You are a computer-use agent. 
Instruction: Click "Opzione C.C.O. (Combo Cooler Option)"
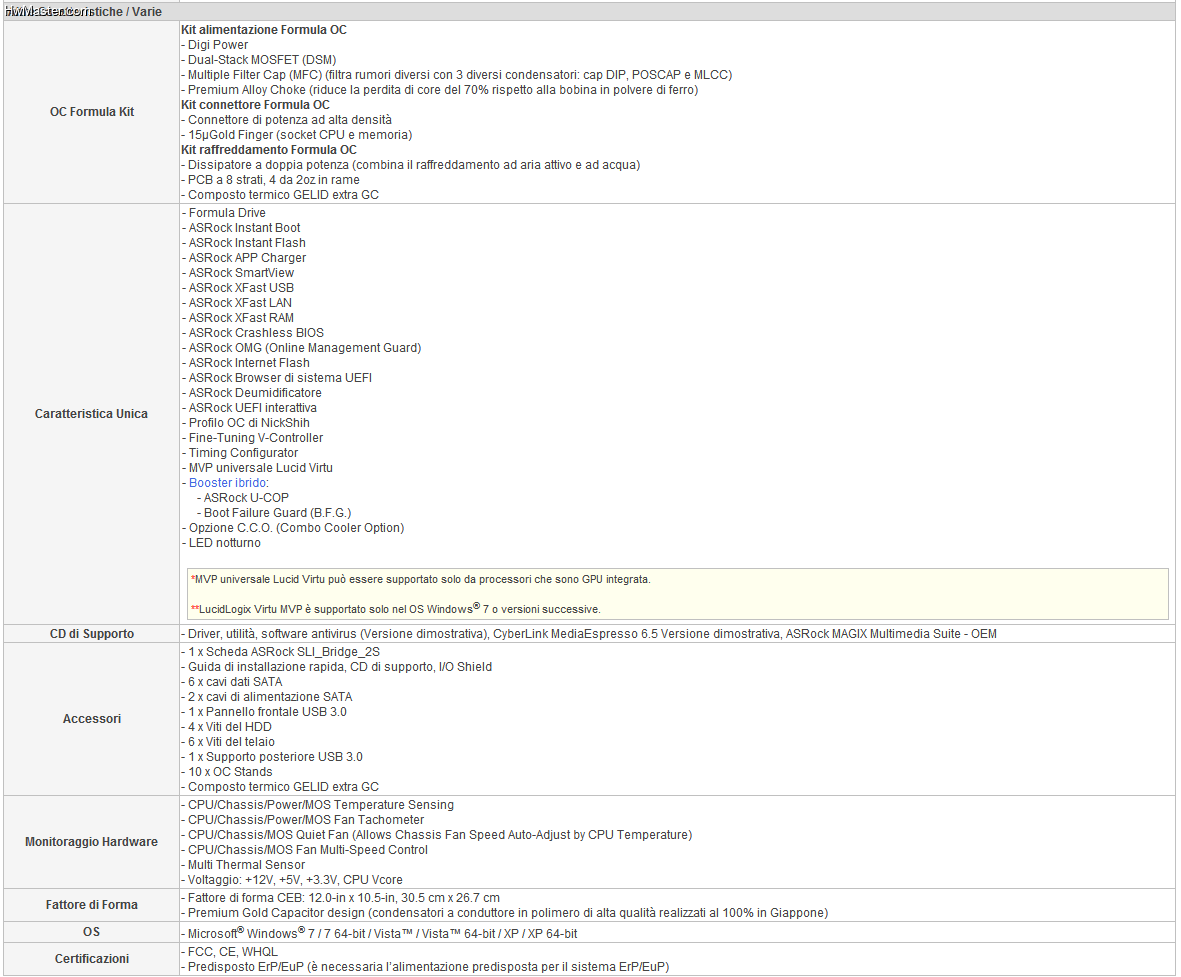[x=293, y=529]
